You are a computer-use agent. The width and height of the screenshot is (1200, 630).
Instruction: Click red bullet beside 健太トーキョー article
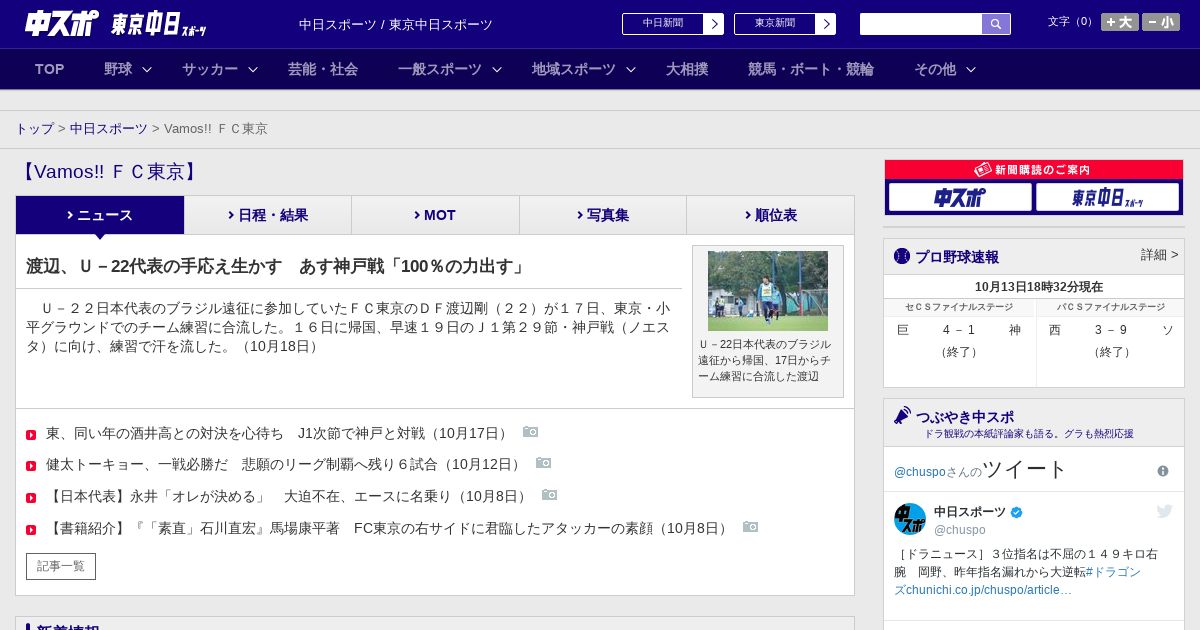click(31, 466)
